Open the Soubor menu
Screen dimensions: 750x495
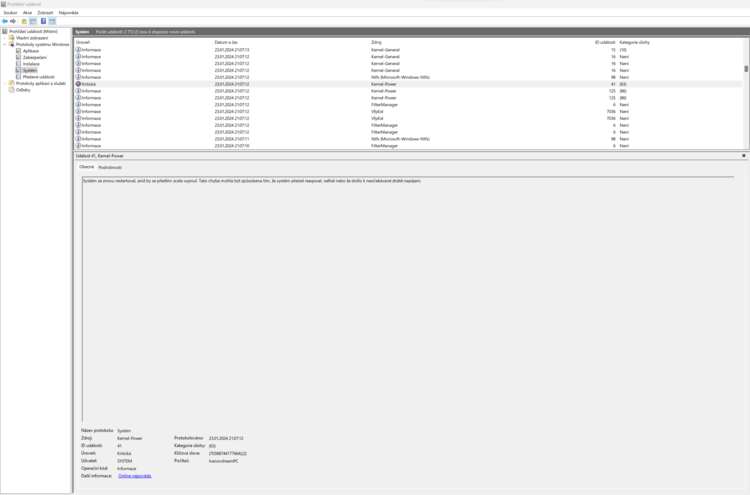10,13
